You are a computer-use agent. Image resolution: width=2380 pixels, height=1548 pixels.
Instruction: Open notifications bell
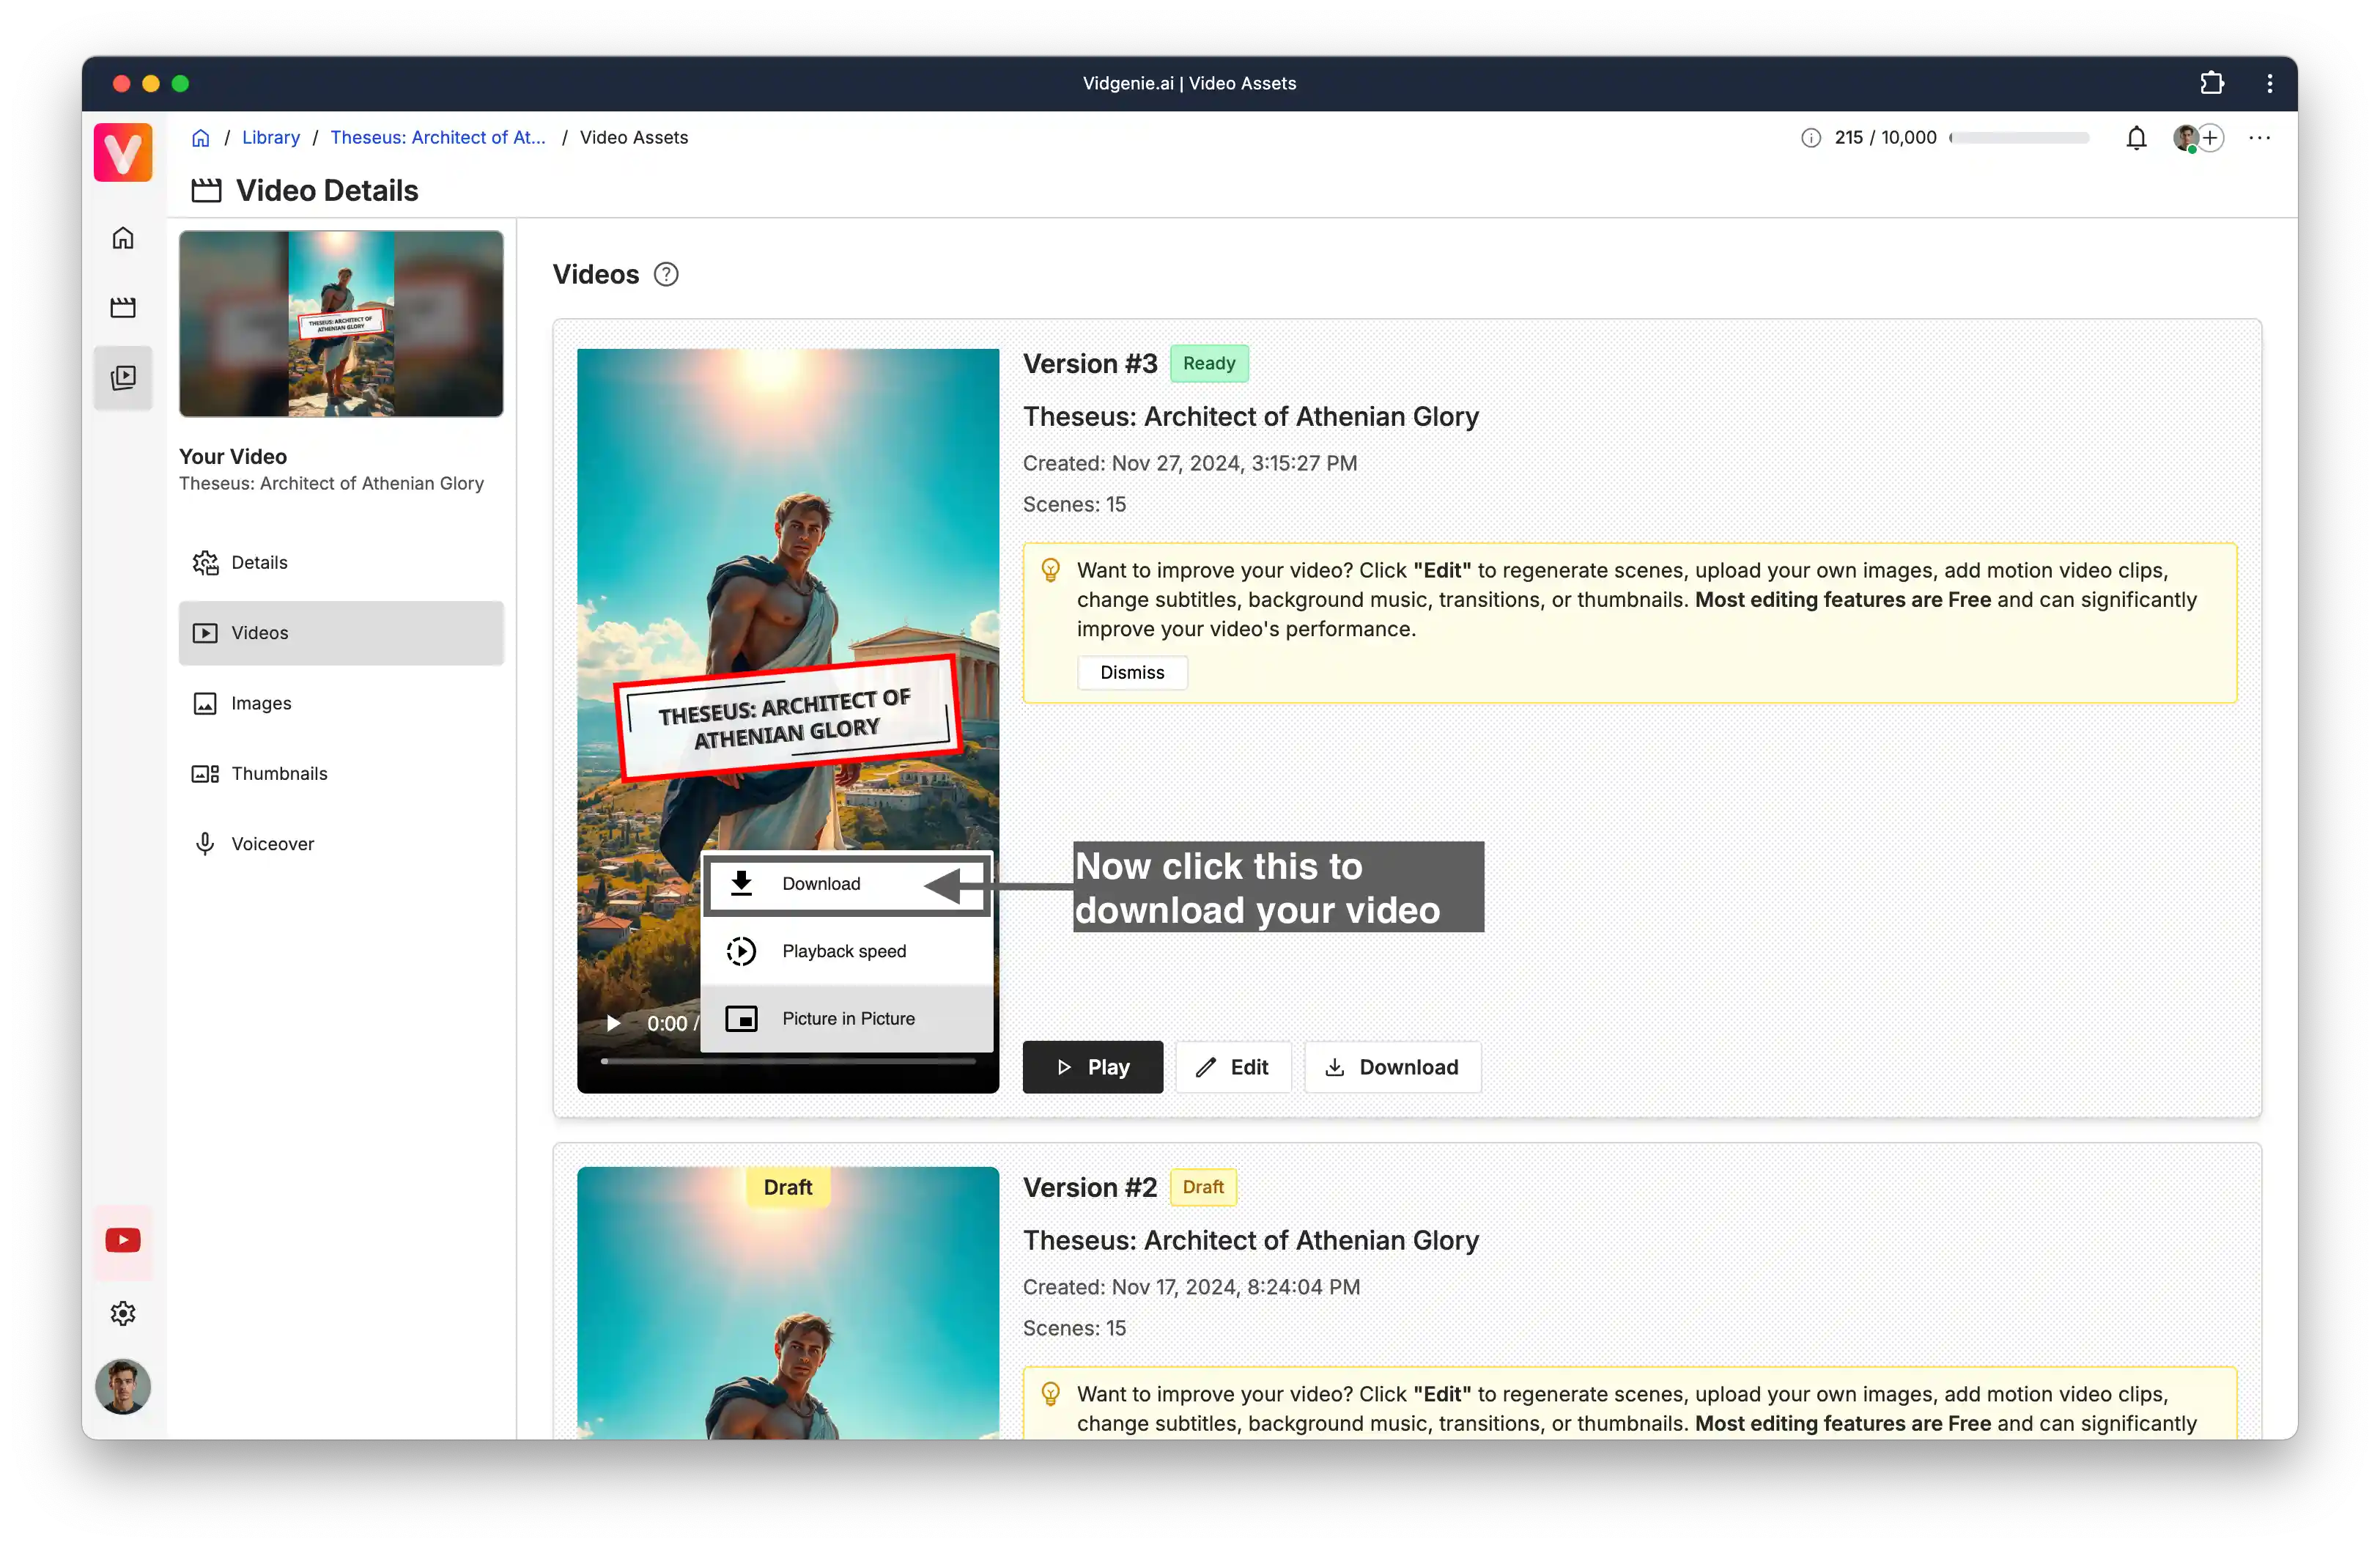(2135, 137)
